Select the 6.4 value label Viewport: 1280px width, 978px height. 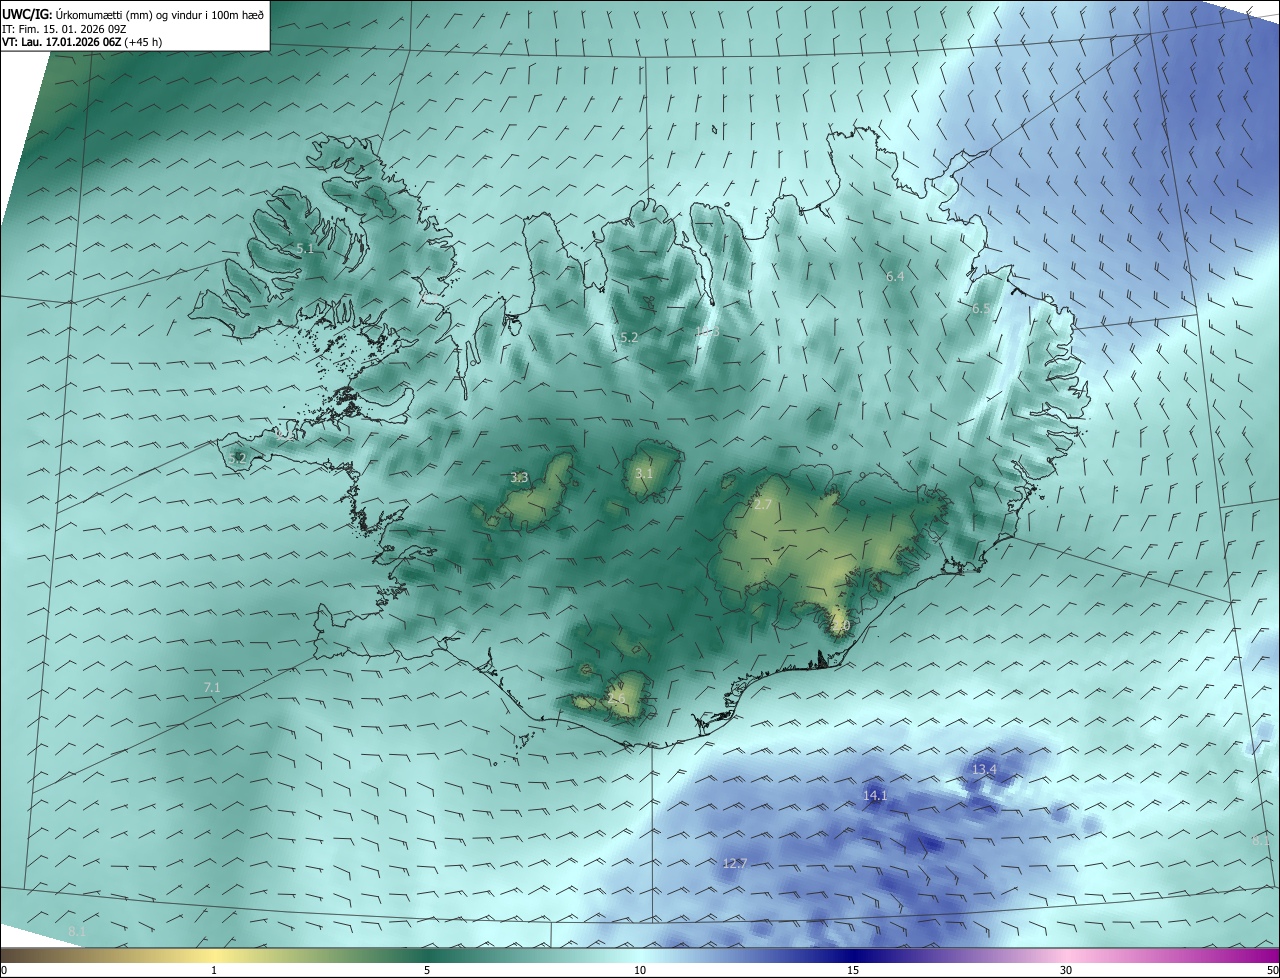click(895, 276)
